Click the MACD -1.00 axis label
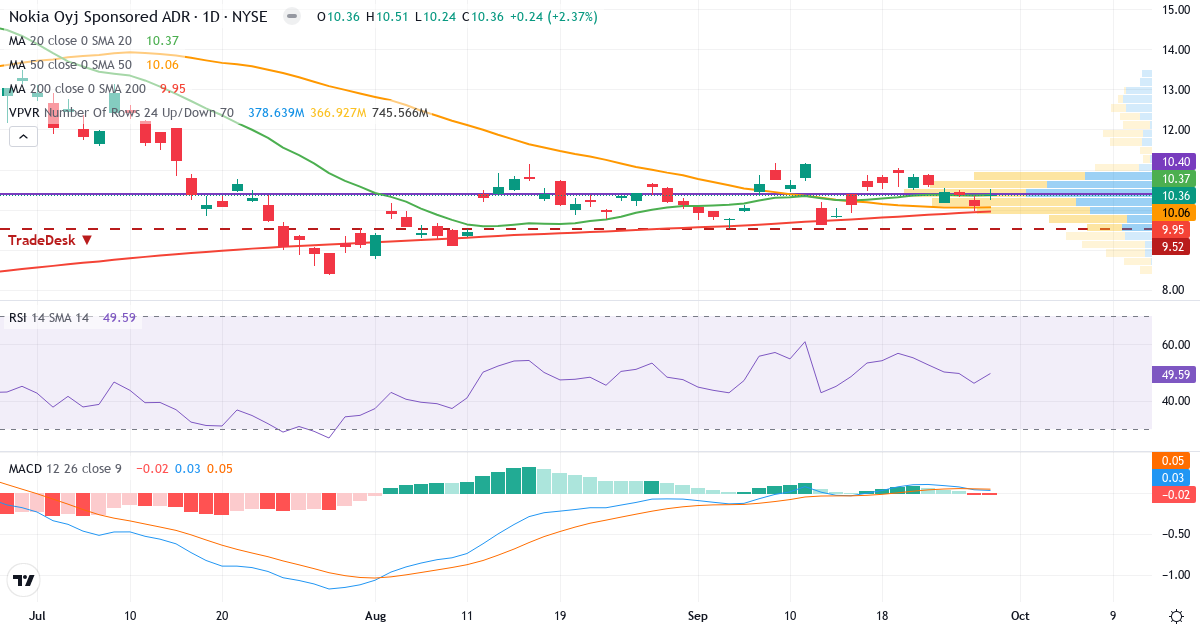 [x=1174, y=574]
